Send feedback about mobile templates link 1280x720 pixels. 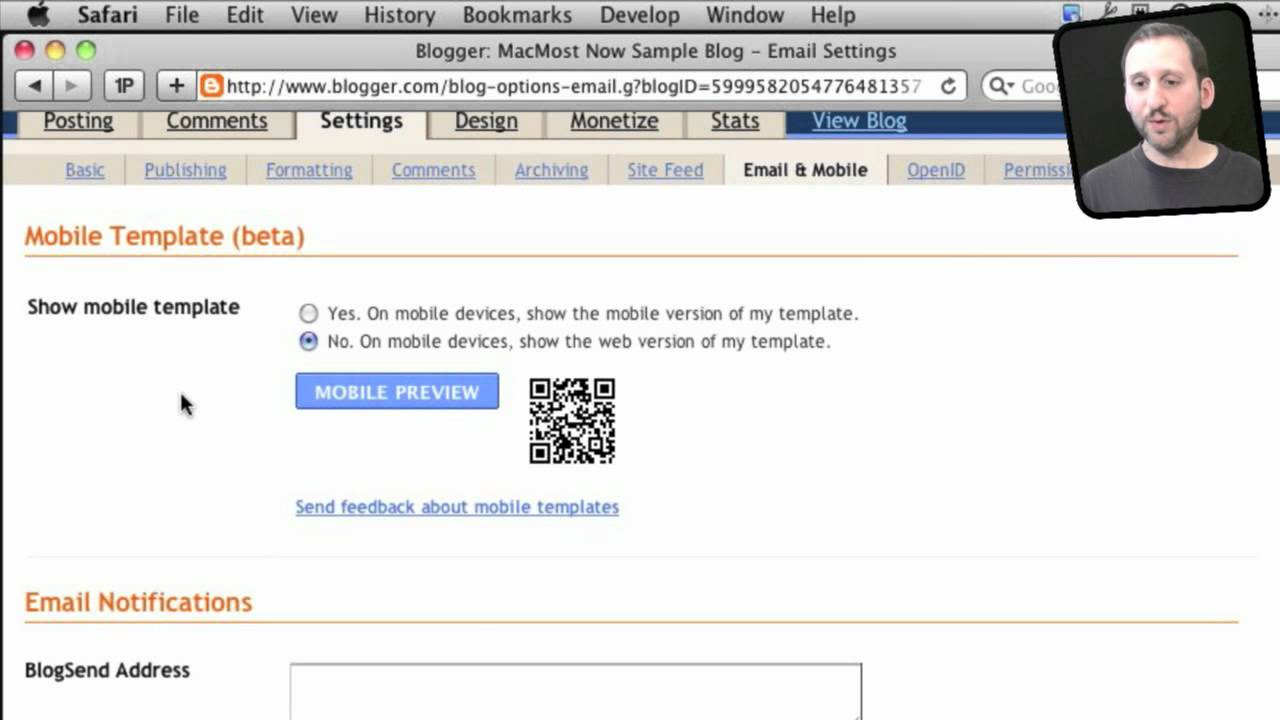pyautogui.click(x=457, y=507)
